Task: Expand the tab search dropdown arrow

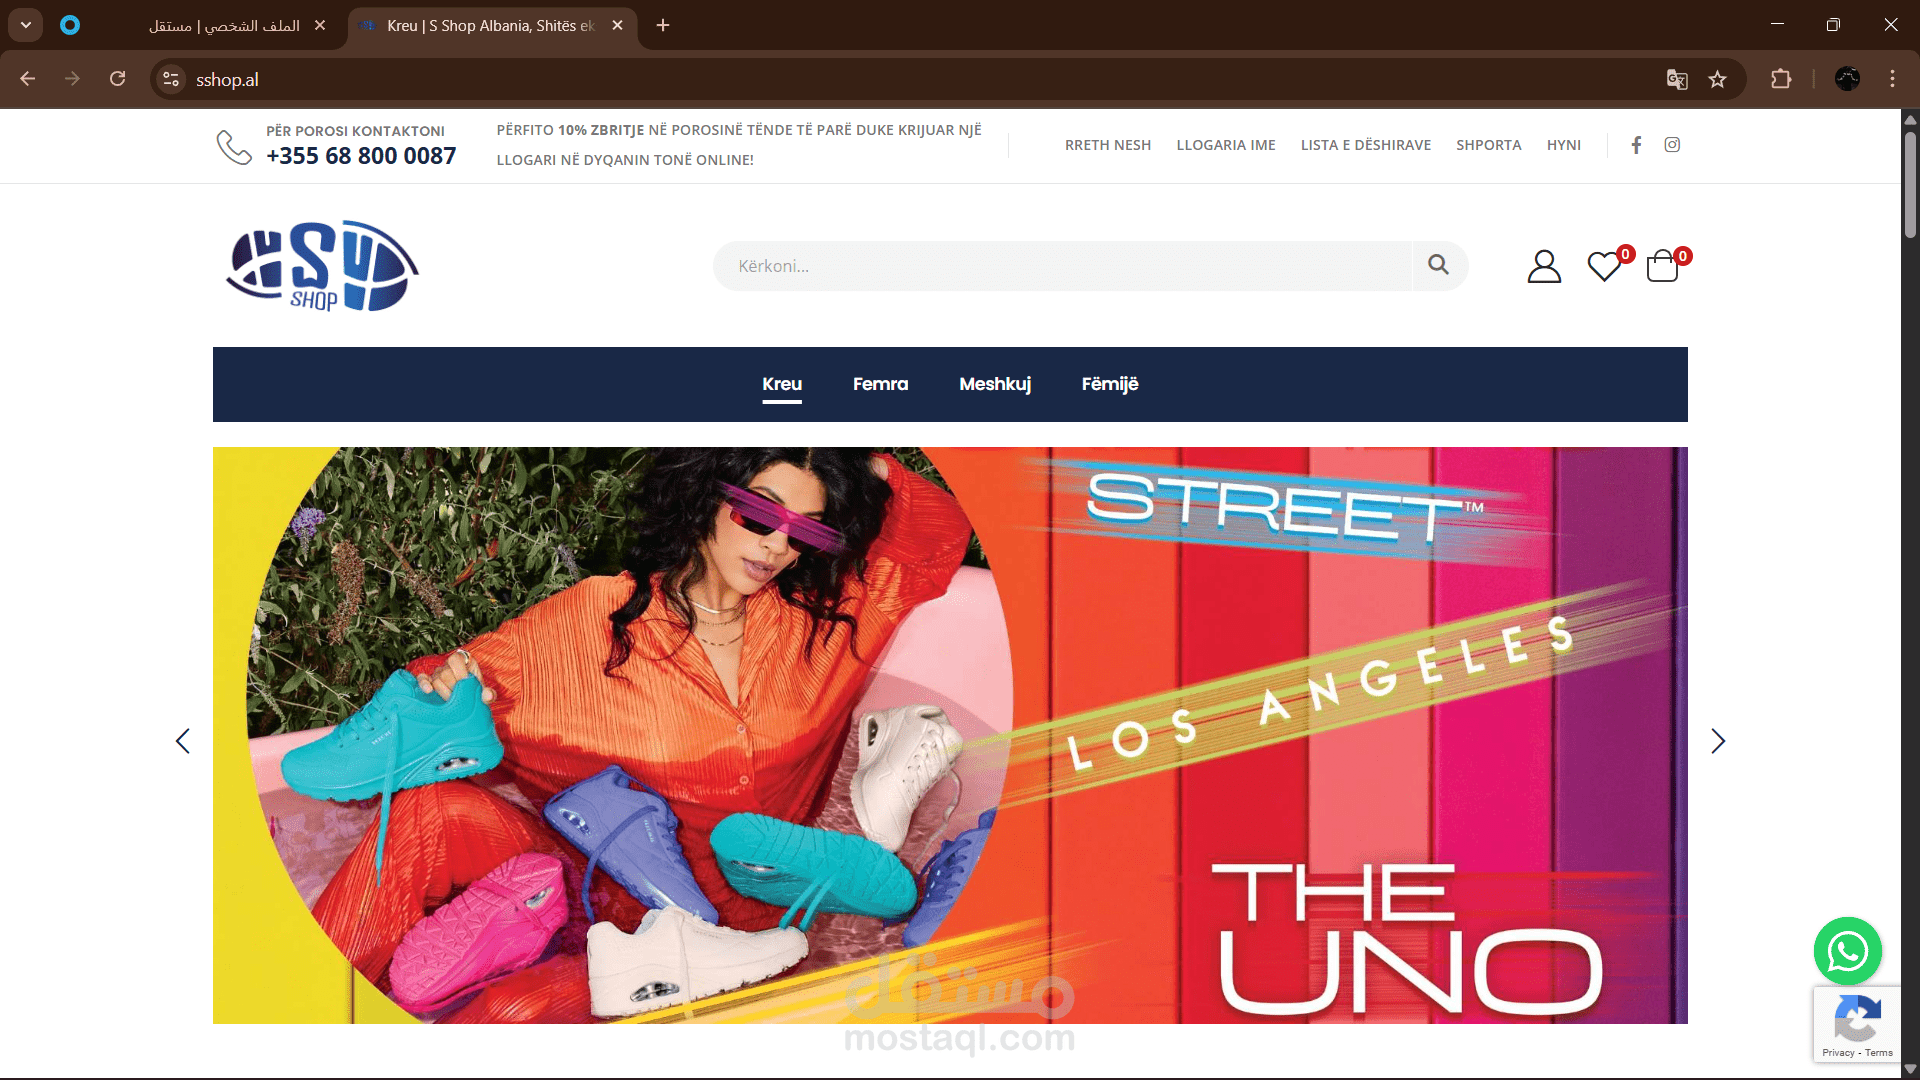Action: pos(26,25)
